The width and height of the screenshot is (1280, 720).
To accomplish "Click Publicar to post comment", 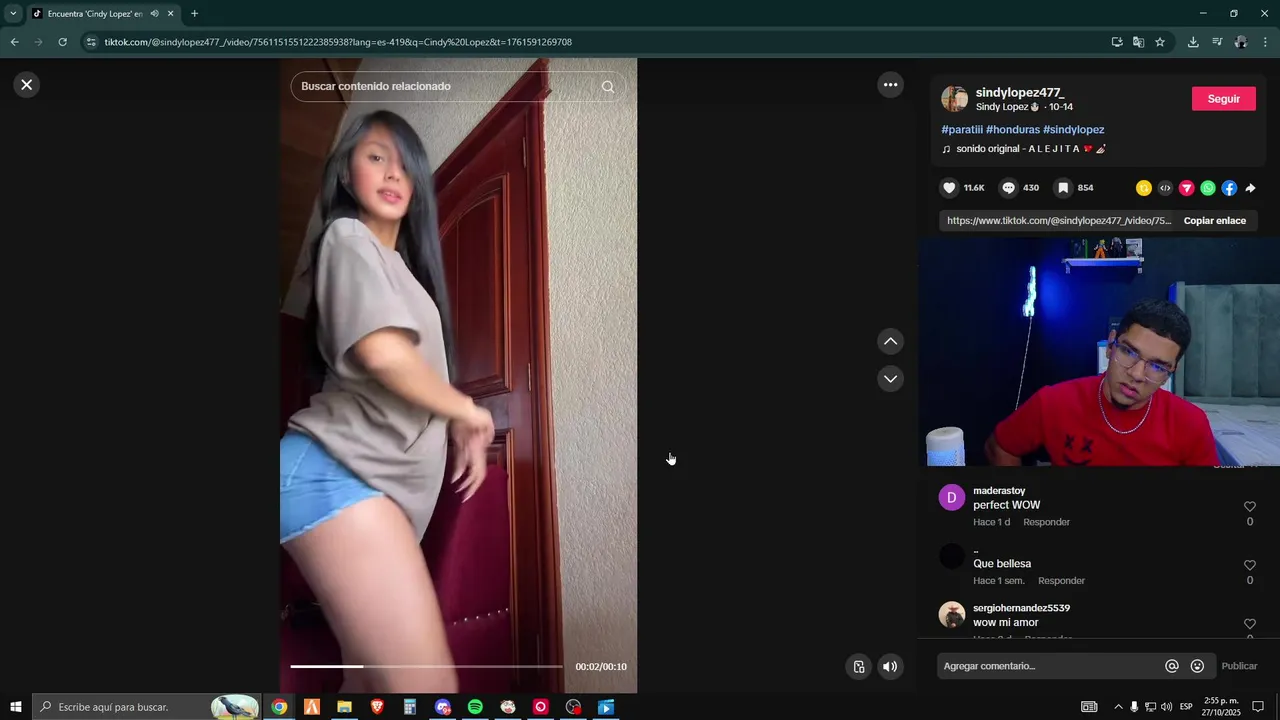I will point(1239,666).
